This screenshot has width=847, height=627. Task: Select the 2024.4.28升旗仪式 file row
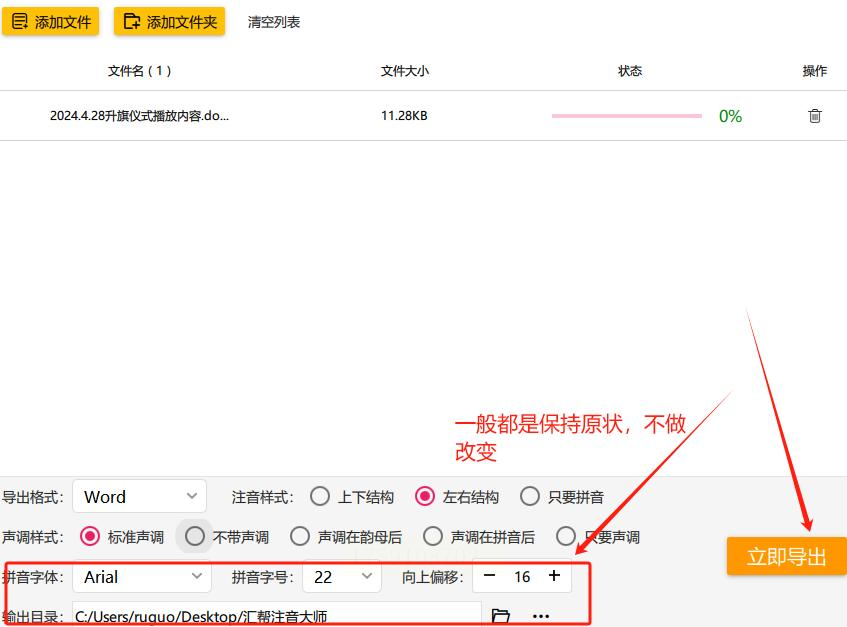pyautogui.click(x=424, y=116)
